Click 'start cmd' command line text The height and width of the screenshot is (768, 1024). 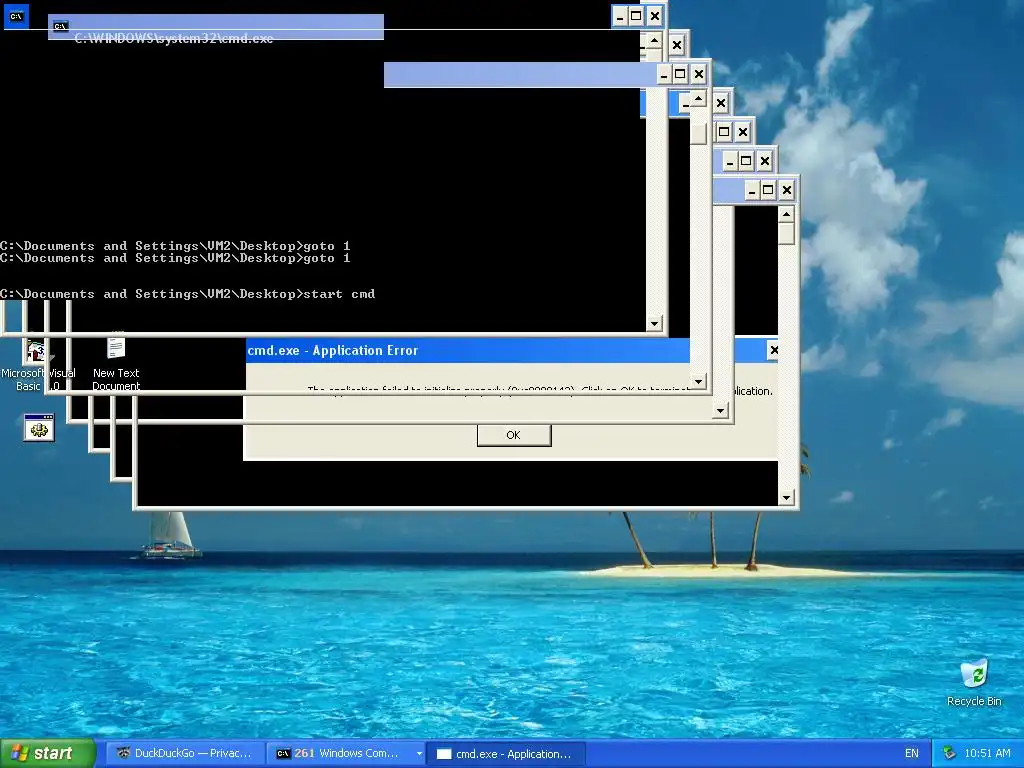click(x=340, y=294)
